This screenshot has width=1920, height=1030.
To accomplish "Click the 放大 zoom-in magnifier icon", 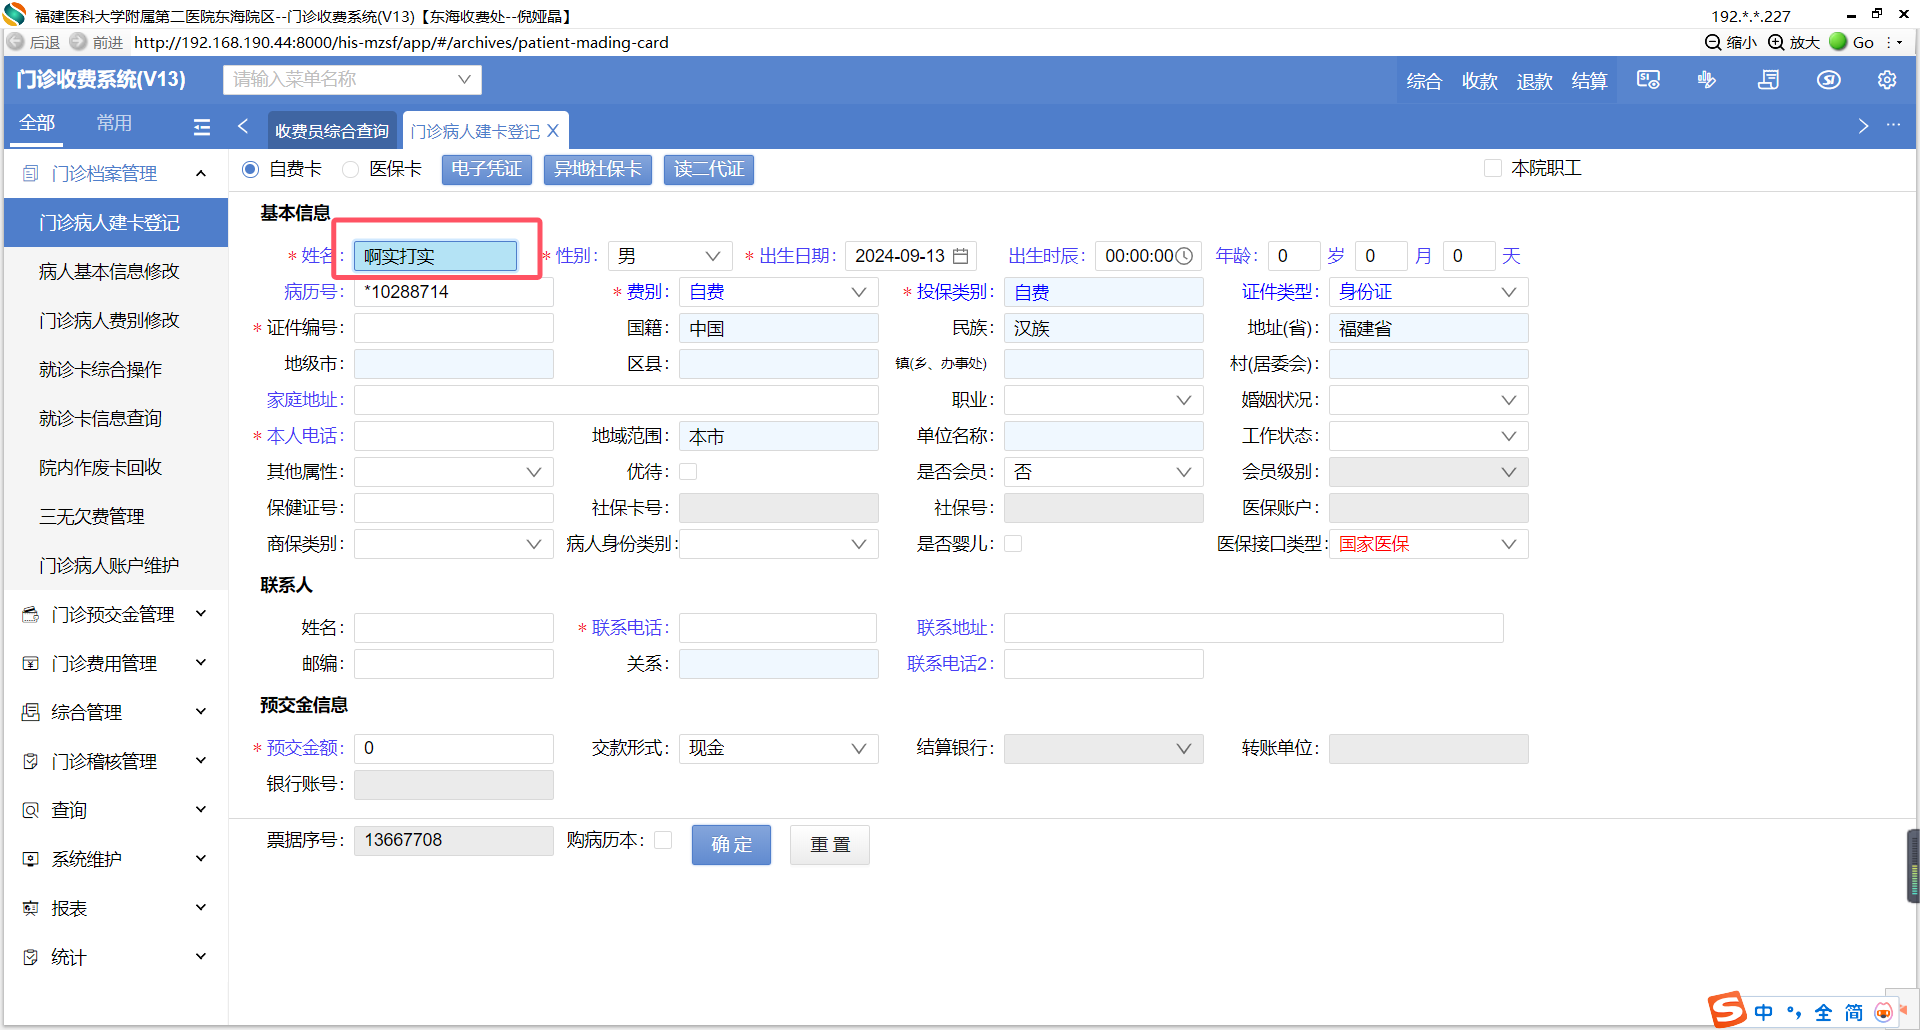I will pos(1776,42).
